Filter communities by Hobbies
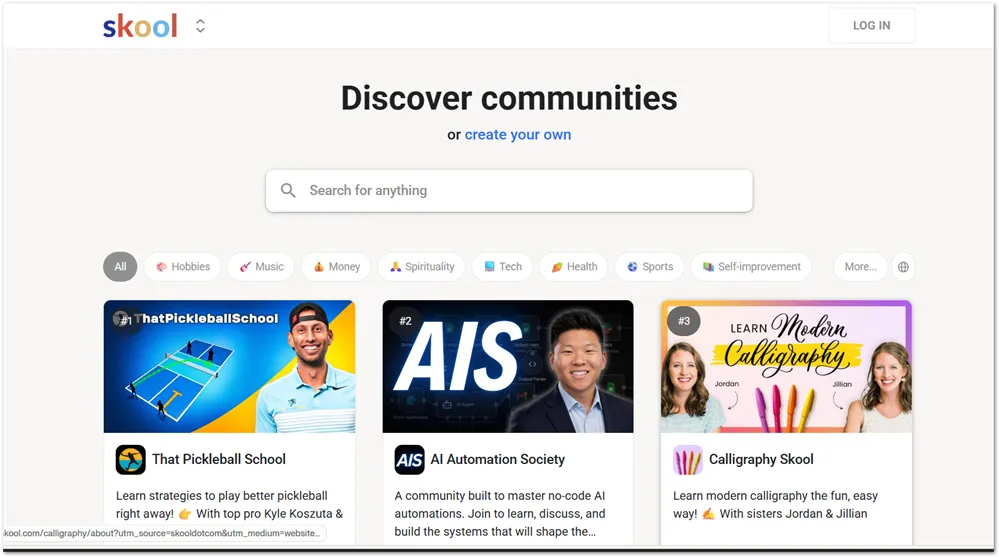This screenshot has width=999, height=557. tap(182, 267)
